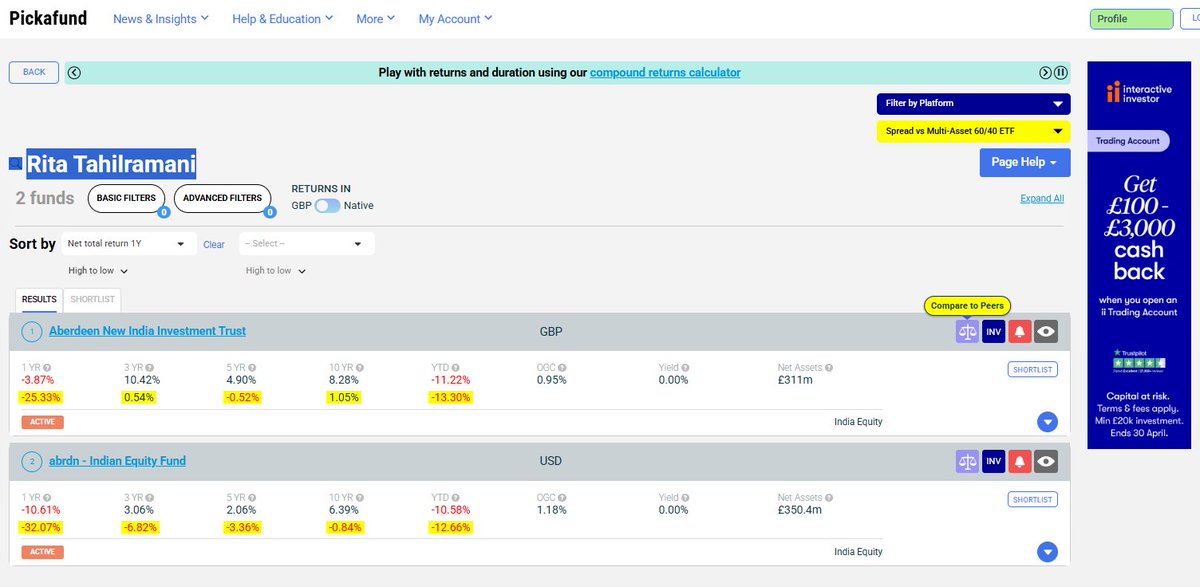Click Expand All link
The width and height of the screenshot is (1200, 587).
[x=1042, y=198]
